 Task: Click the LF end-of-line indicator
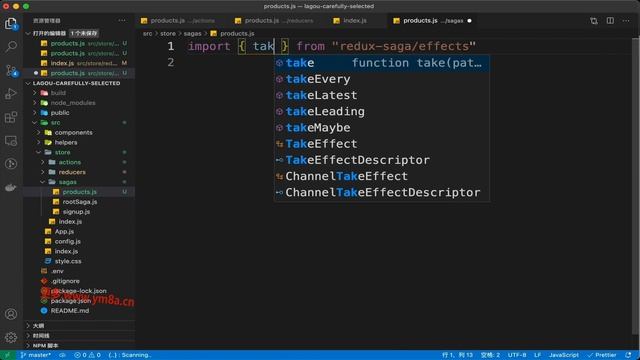click(538, 355)
